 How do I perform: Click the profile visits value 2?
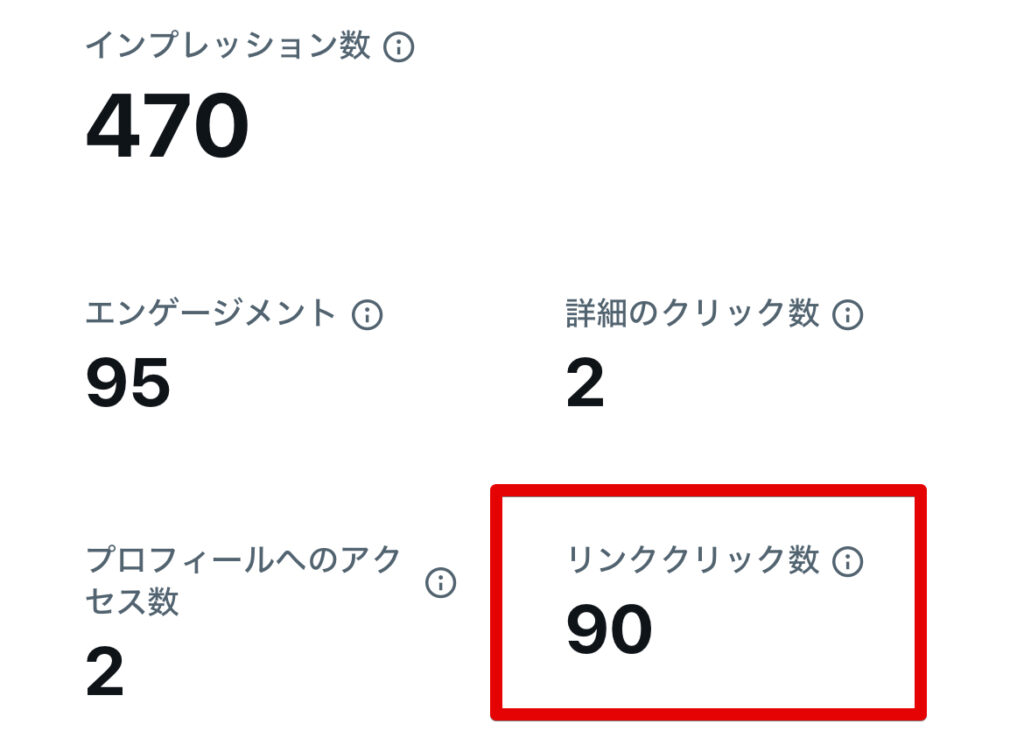coord(104,671)
